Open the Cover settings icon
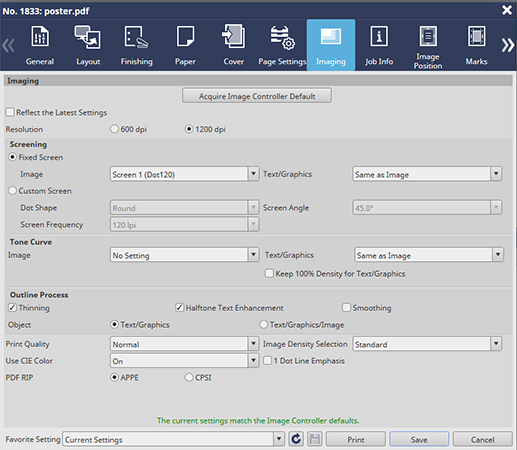Viewport: 517px width, 450px height. (x=233, y=36)
